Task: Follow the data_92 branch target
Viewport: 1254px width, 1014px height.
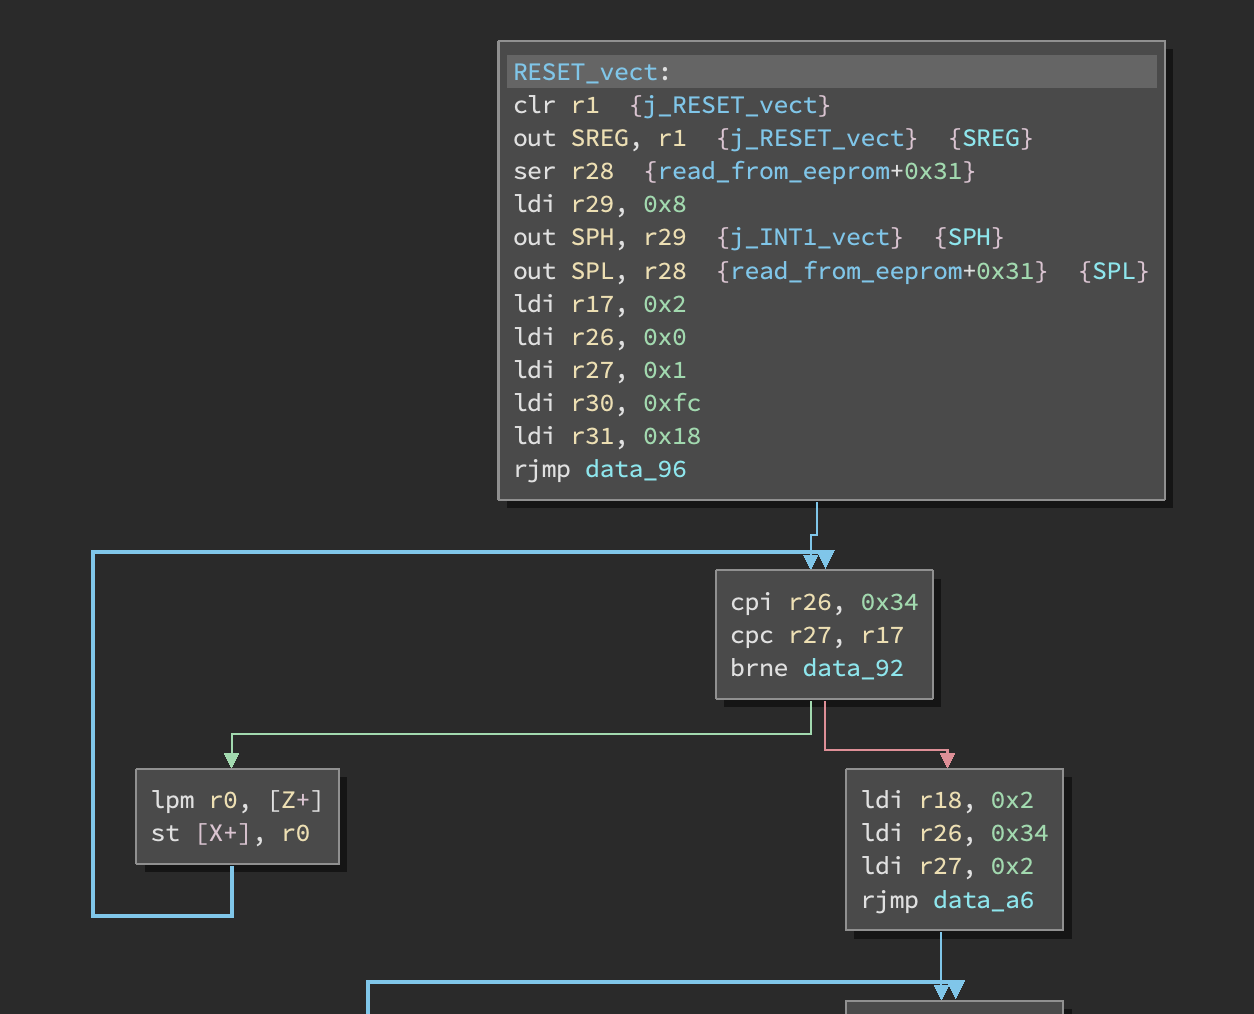Action: tap(852, 668)
